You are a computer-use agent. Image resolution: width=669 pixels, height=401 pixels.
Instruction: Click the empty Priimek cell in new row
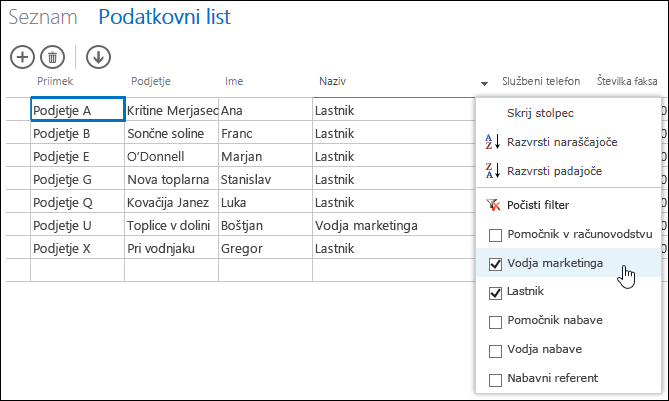78,270
